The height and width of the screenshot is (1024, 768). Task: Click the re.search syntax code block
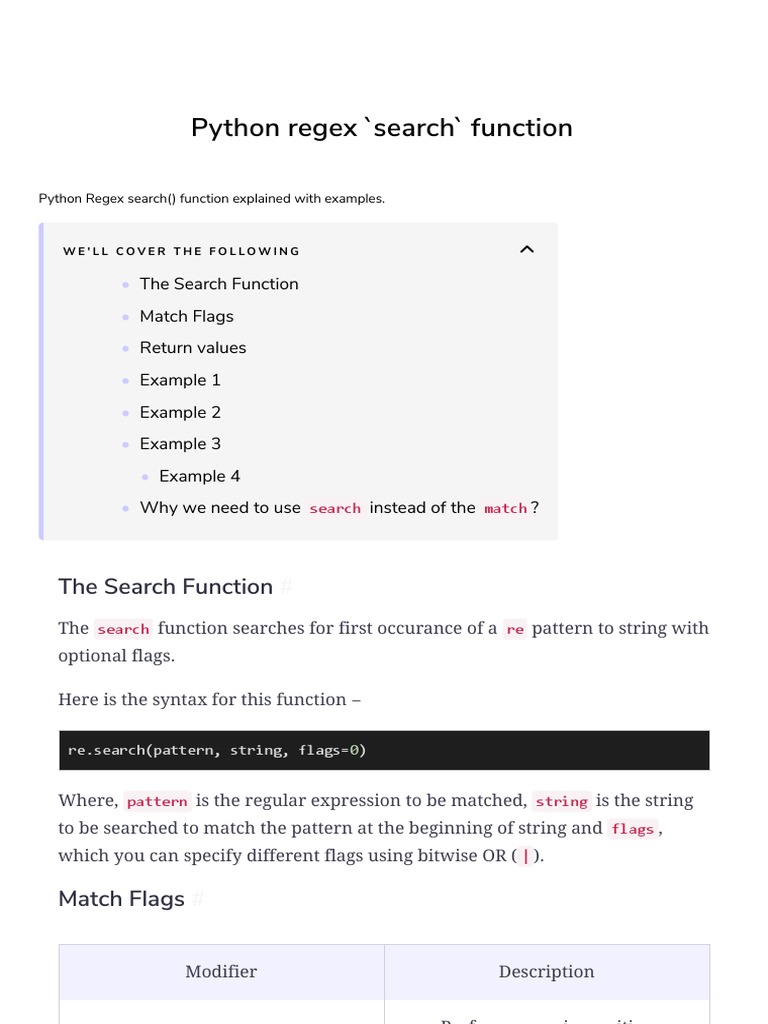(x=384, y=750)
